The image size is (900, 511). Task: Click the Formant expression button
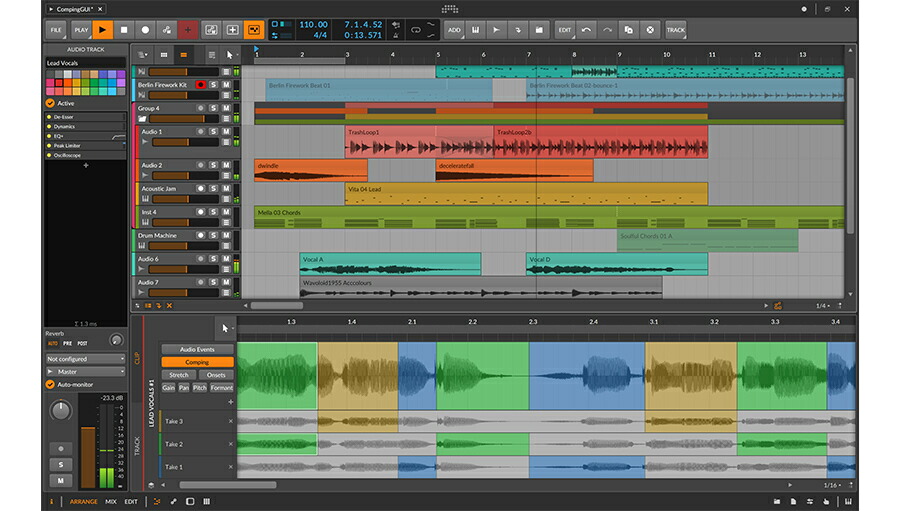tap(222, 388)
